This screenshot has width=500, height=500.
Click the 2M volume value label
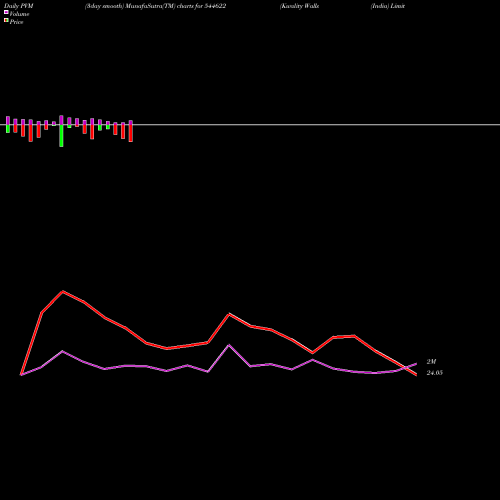click(431, 362)
